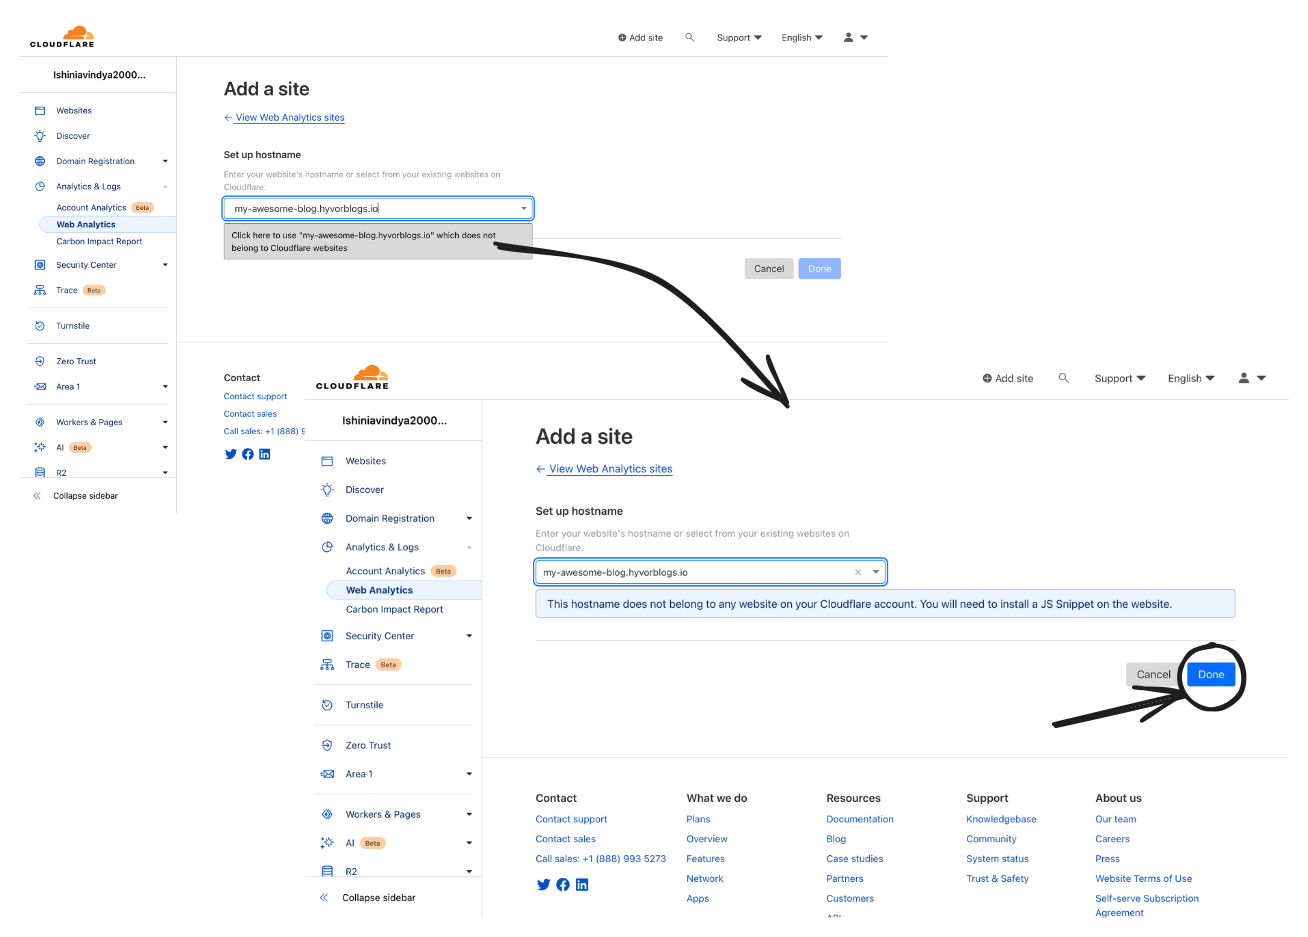This screenshot has height=937, width=1308.
Task: Click the clear (x) icon in the hostname field
Action: (858, 573)
